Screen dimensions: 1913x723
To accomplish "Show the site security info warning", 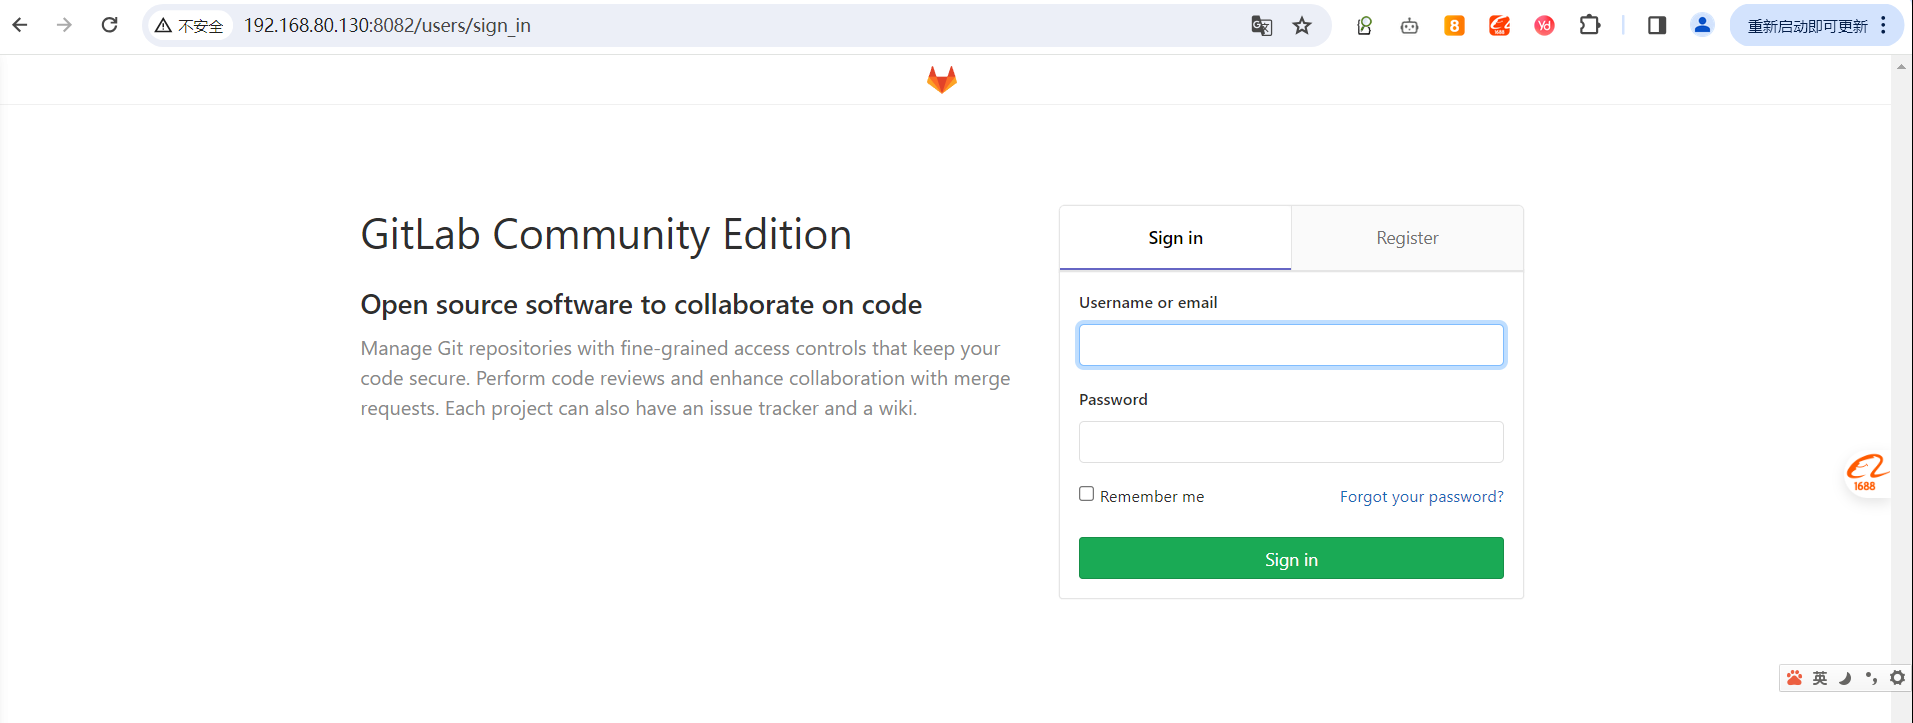I will pyautogui.click(x=189, y=26).
